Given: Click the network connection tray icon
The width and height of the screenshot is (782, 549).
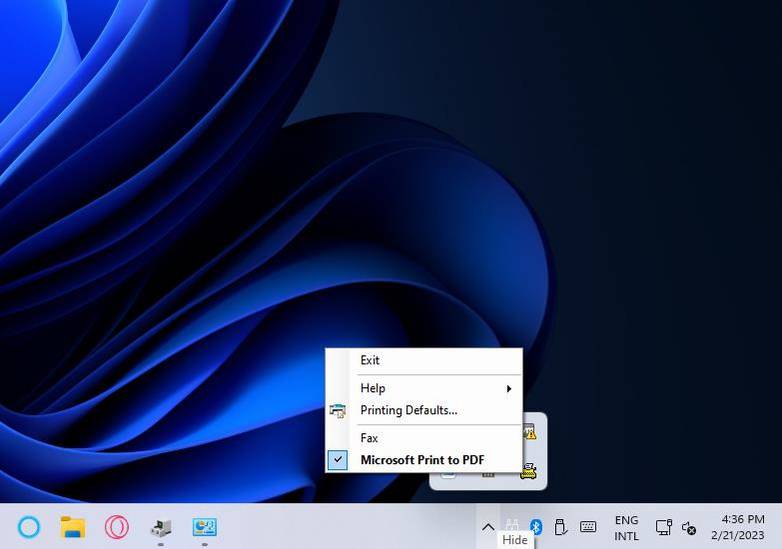Looking at the screenshot, I should tap(663, 527).
